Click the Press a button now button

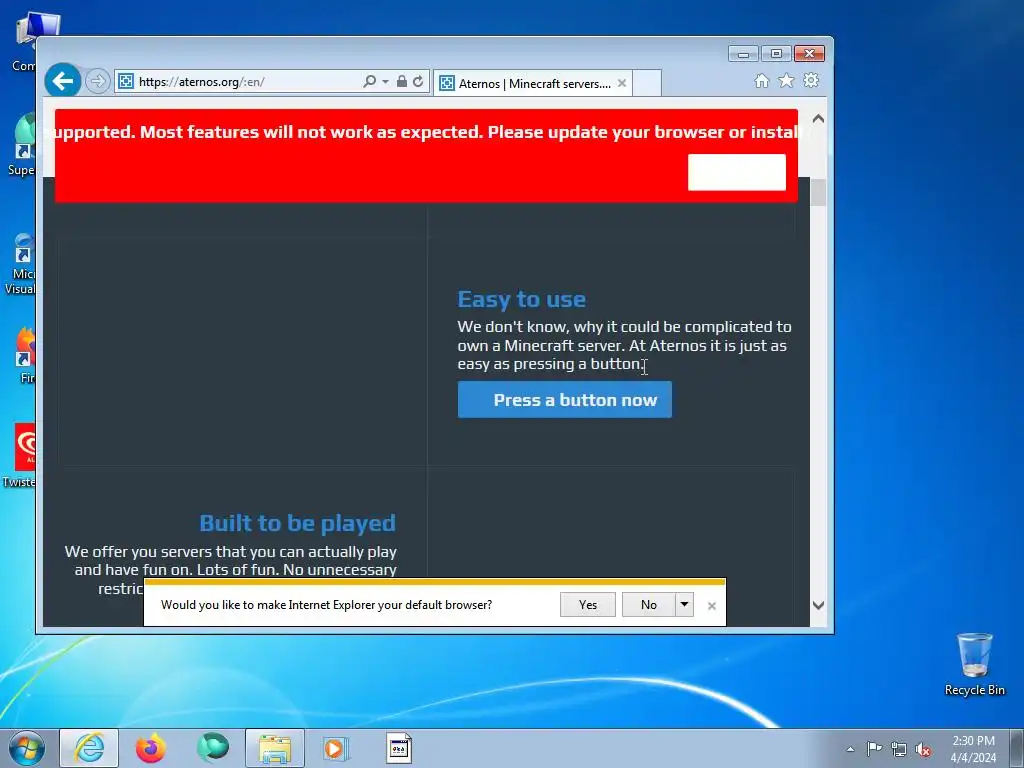(x=565, y=400)
